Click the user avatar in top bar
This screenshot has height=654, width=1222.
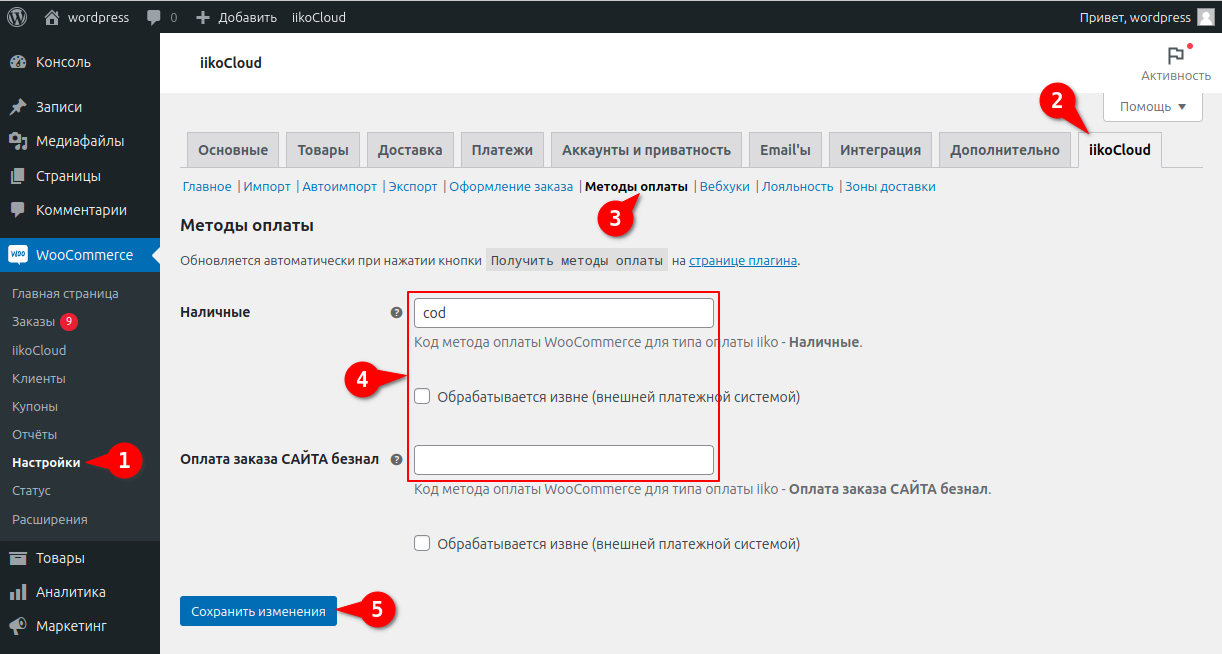coord(1207,17)
